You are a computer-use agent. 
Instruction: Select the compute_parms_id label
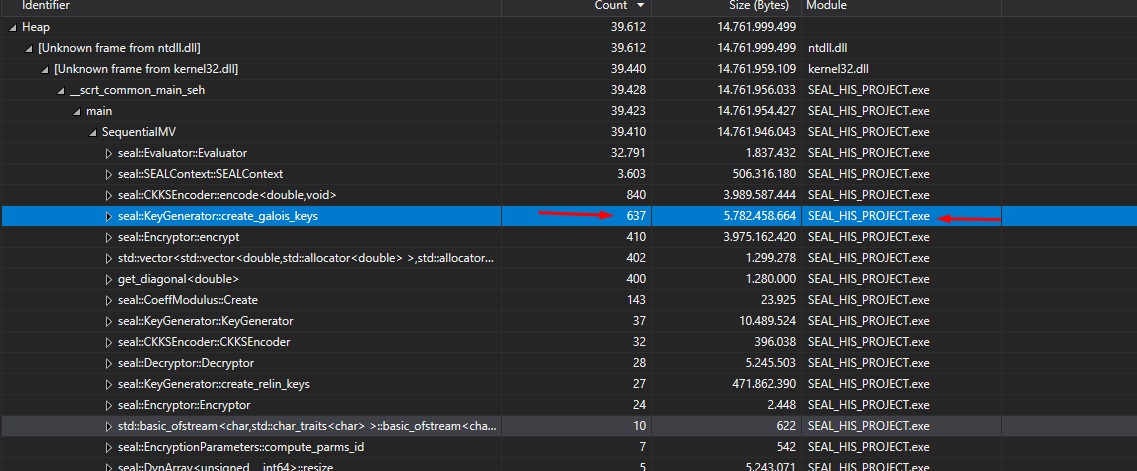241,447
